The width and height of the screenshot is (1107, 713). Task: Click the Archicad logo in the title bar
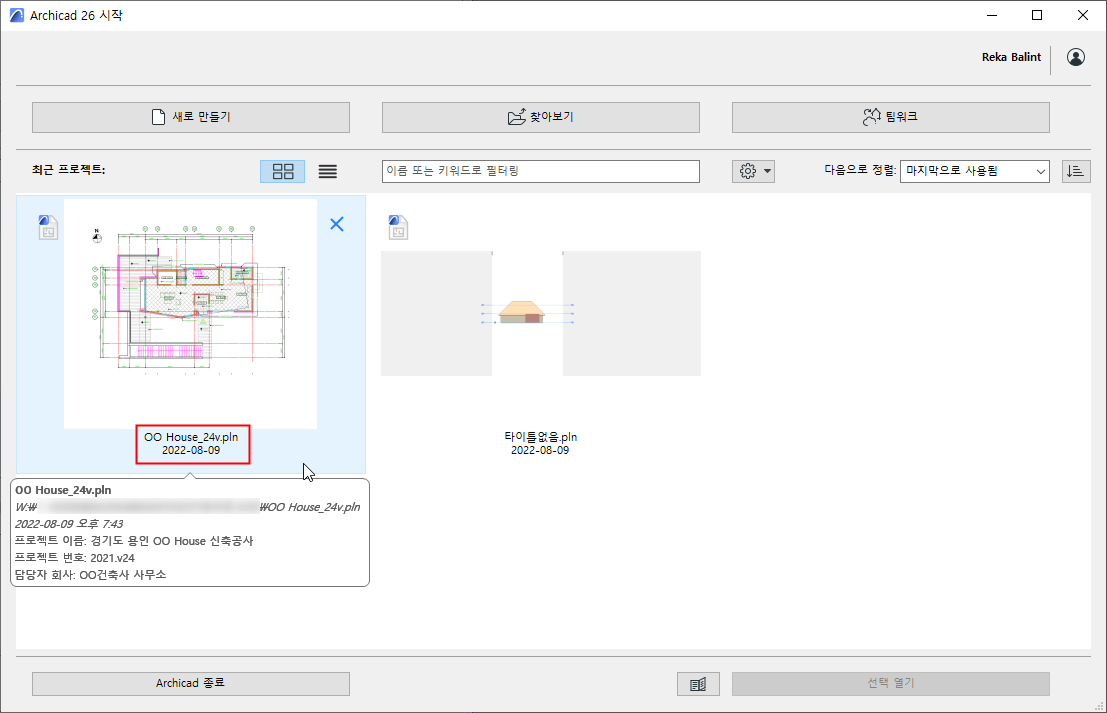(x=16, y=15)
